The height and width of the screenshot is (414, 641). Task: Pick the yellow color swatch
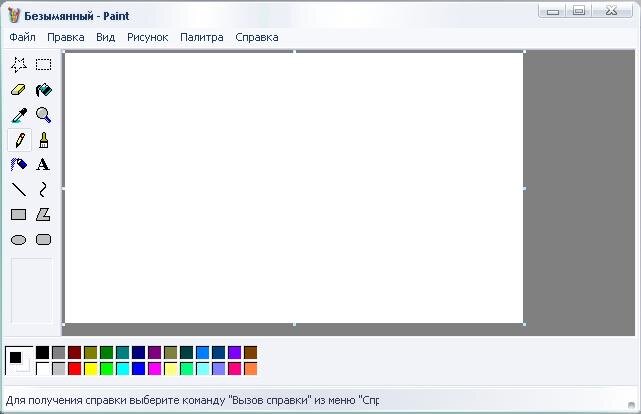(x=90, y=369)
